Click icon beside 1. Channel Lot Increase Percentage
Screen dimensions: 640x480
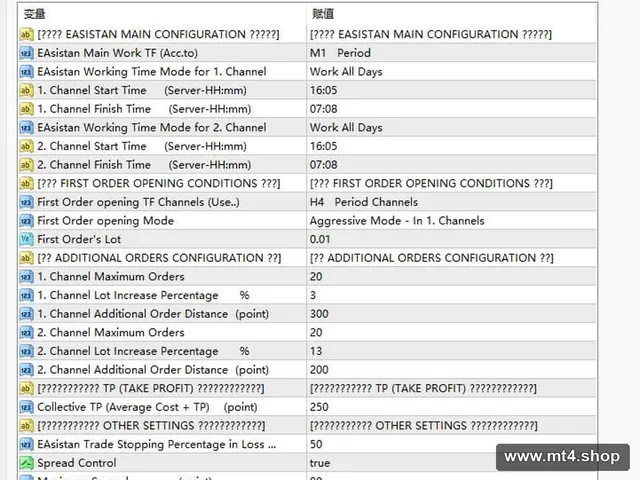pyautogui.click(x=26, y=296)
